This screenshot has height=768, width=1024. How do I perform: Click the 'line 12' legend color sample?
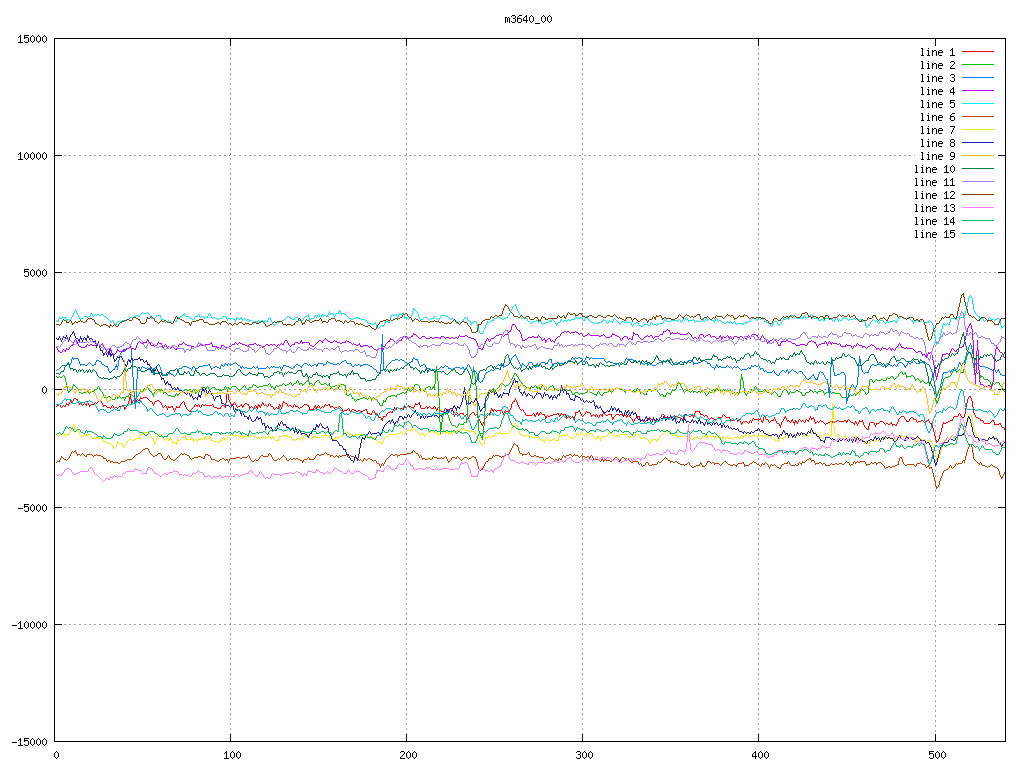(978, 195)
